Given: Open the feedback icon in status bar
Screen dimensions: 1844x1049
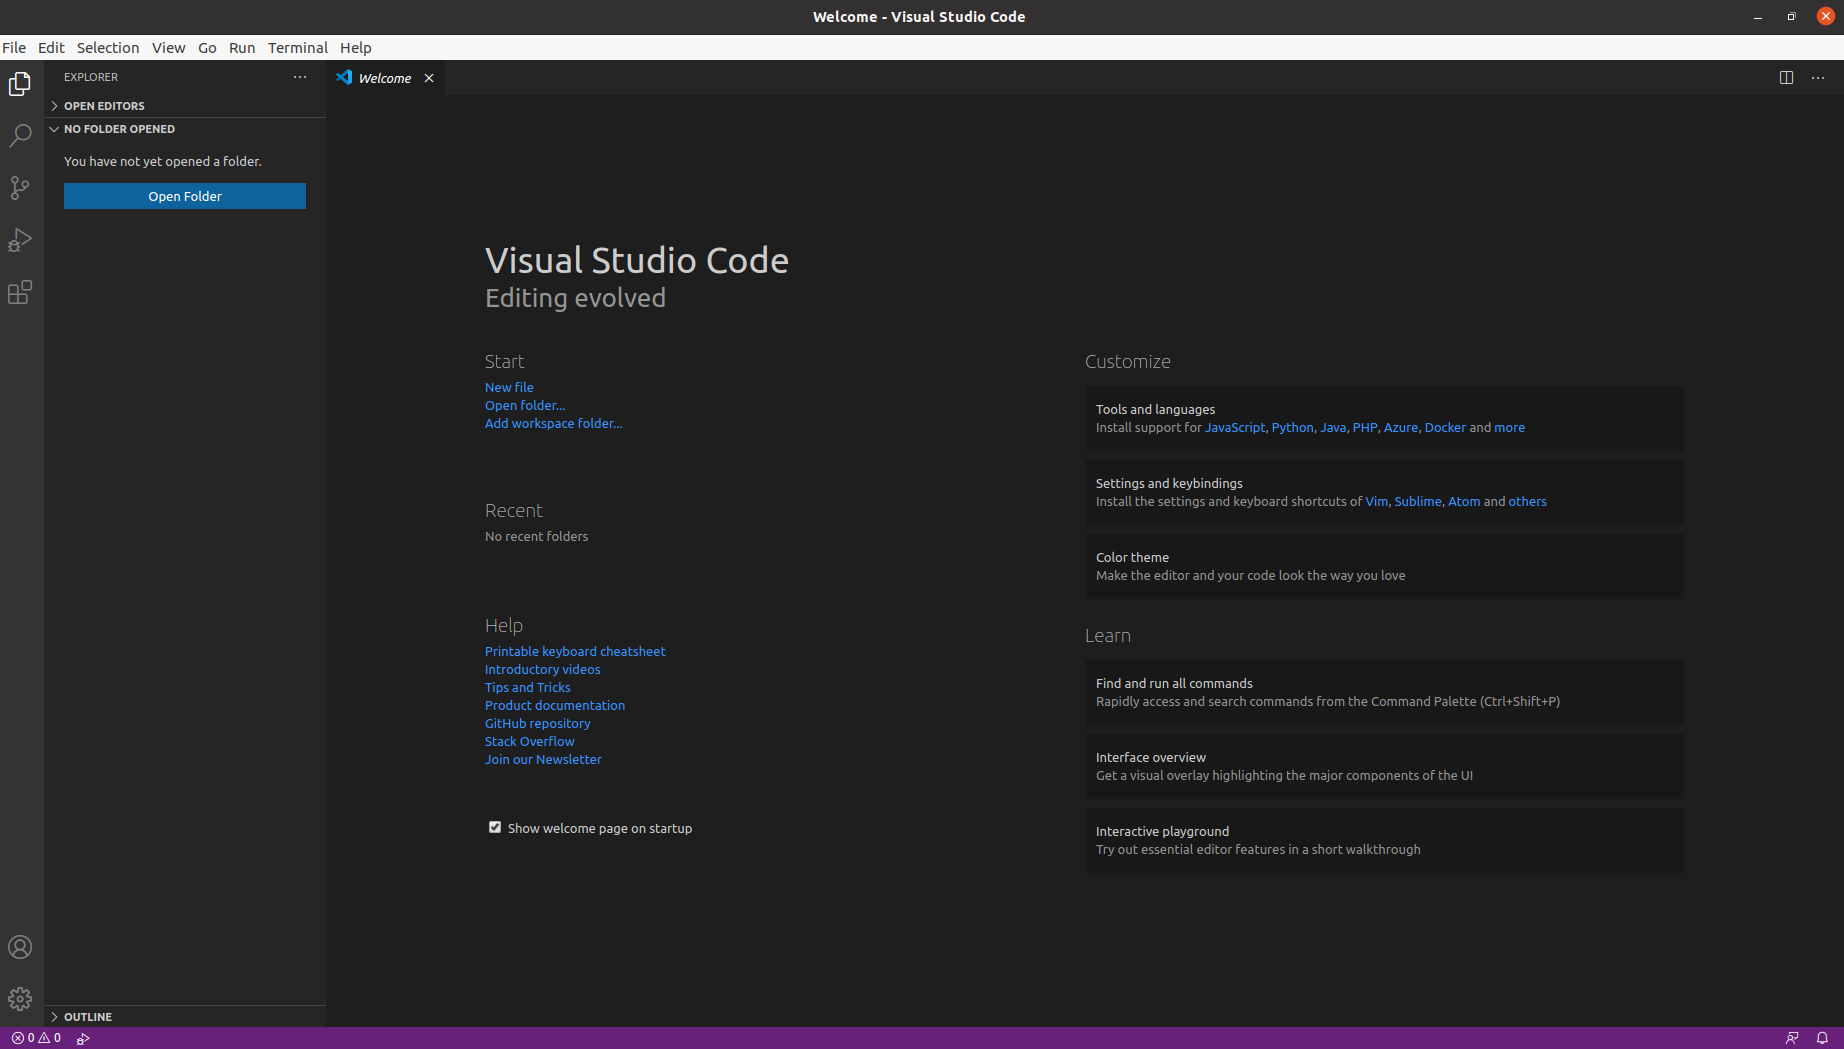Looking at the screenshot, I should (1792, 1038).
